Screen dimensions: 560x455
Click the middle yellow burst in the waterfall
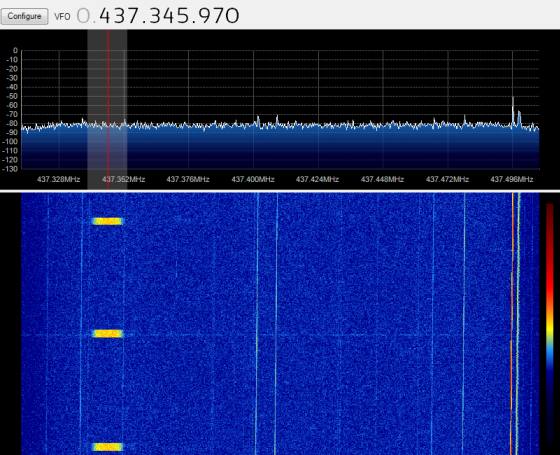107,334
